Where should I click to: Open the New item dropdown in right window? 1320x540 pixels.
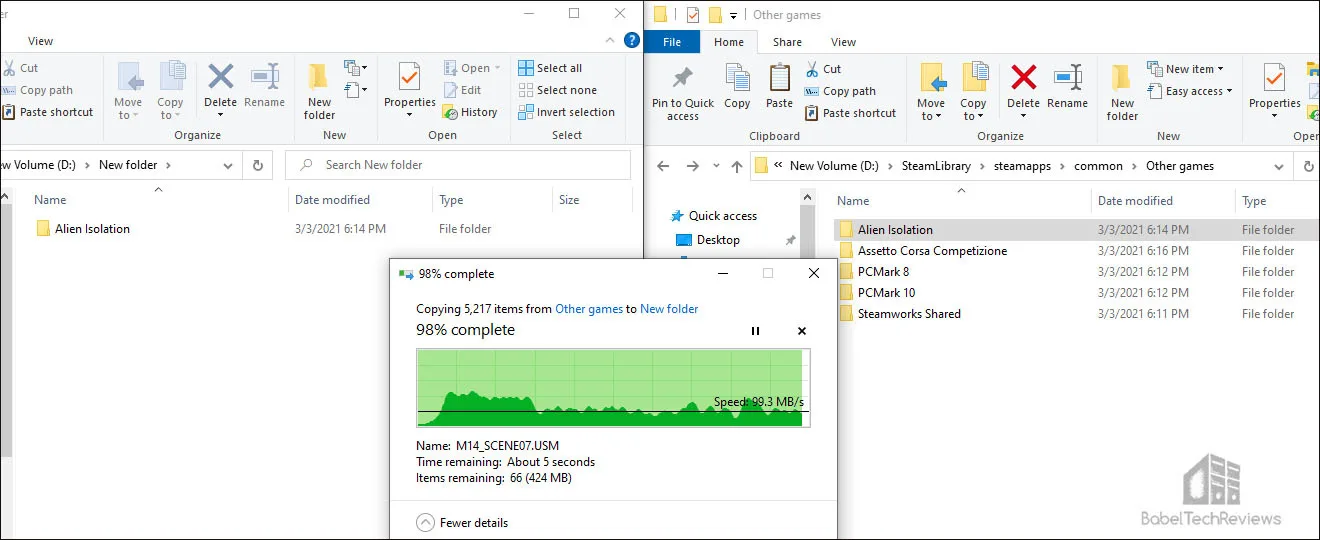coord(1188,69)
